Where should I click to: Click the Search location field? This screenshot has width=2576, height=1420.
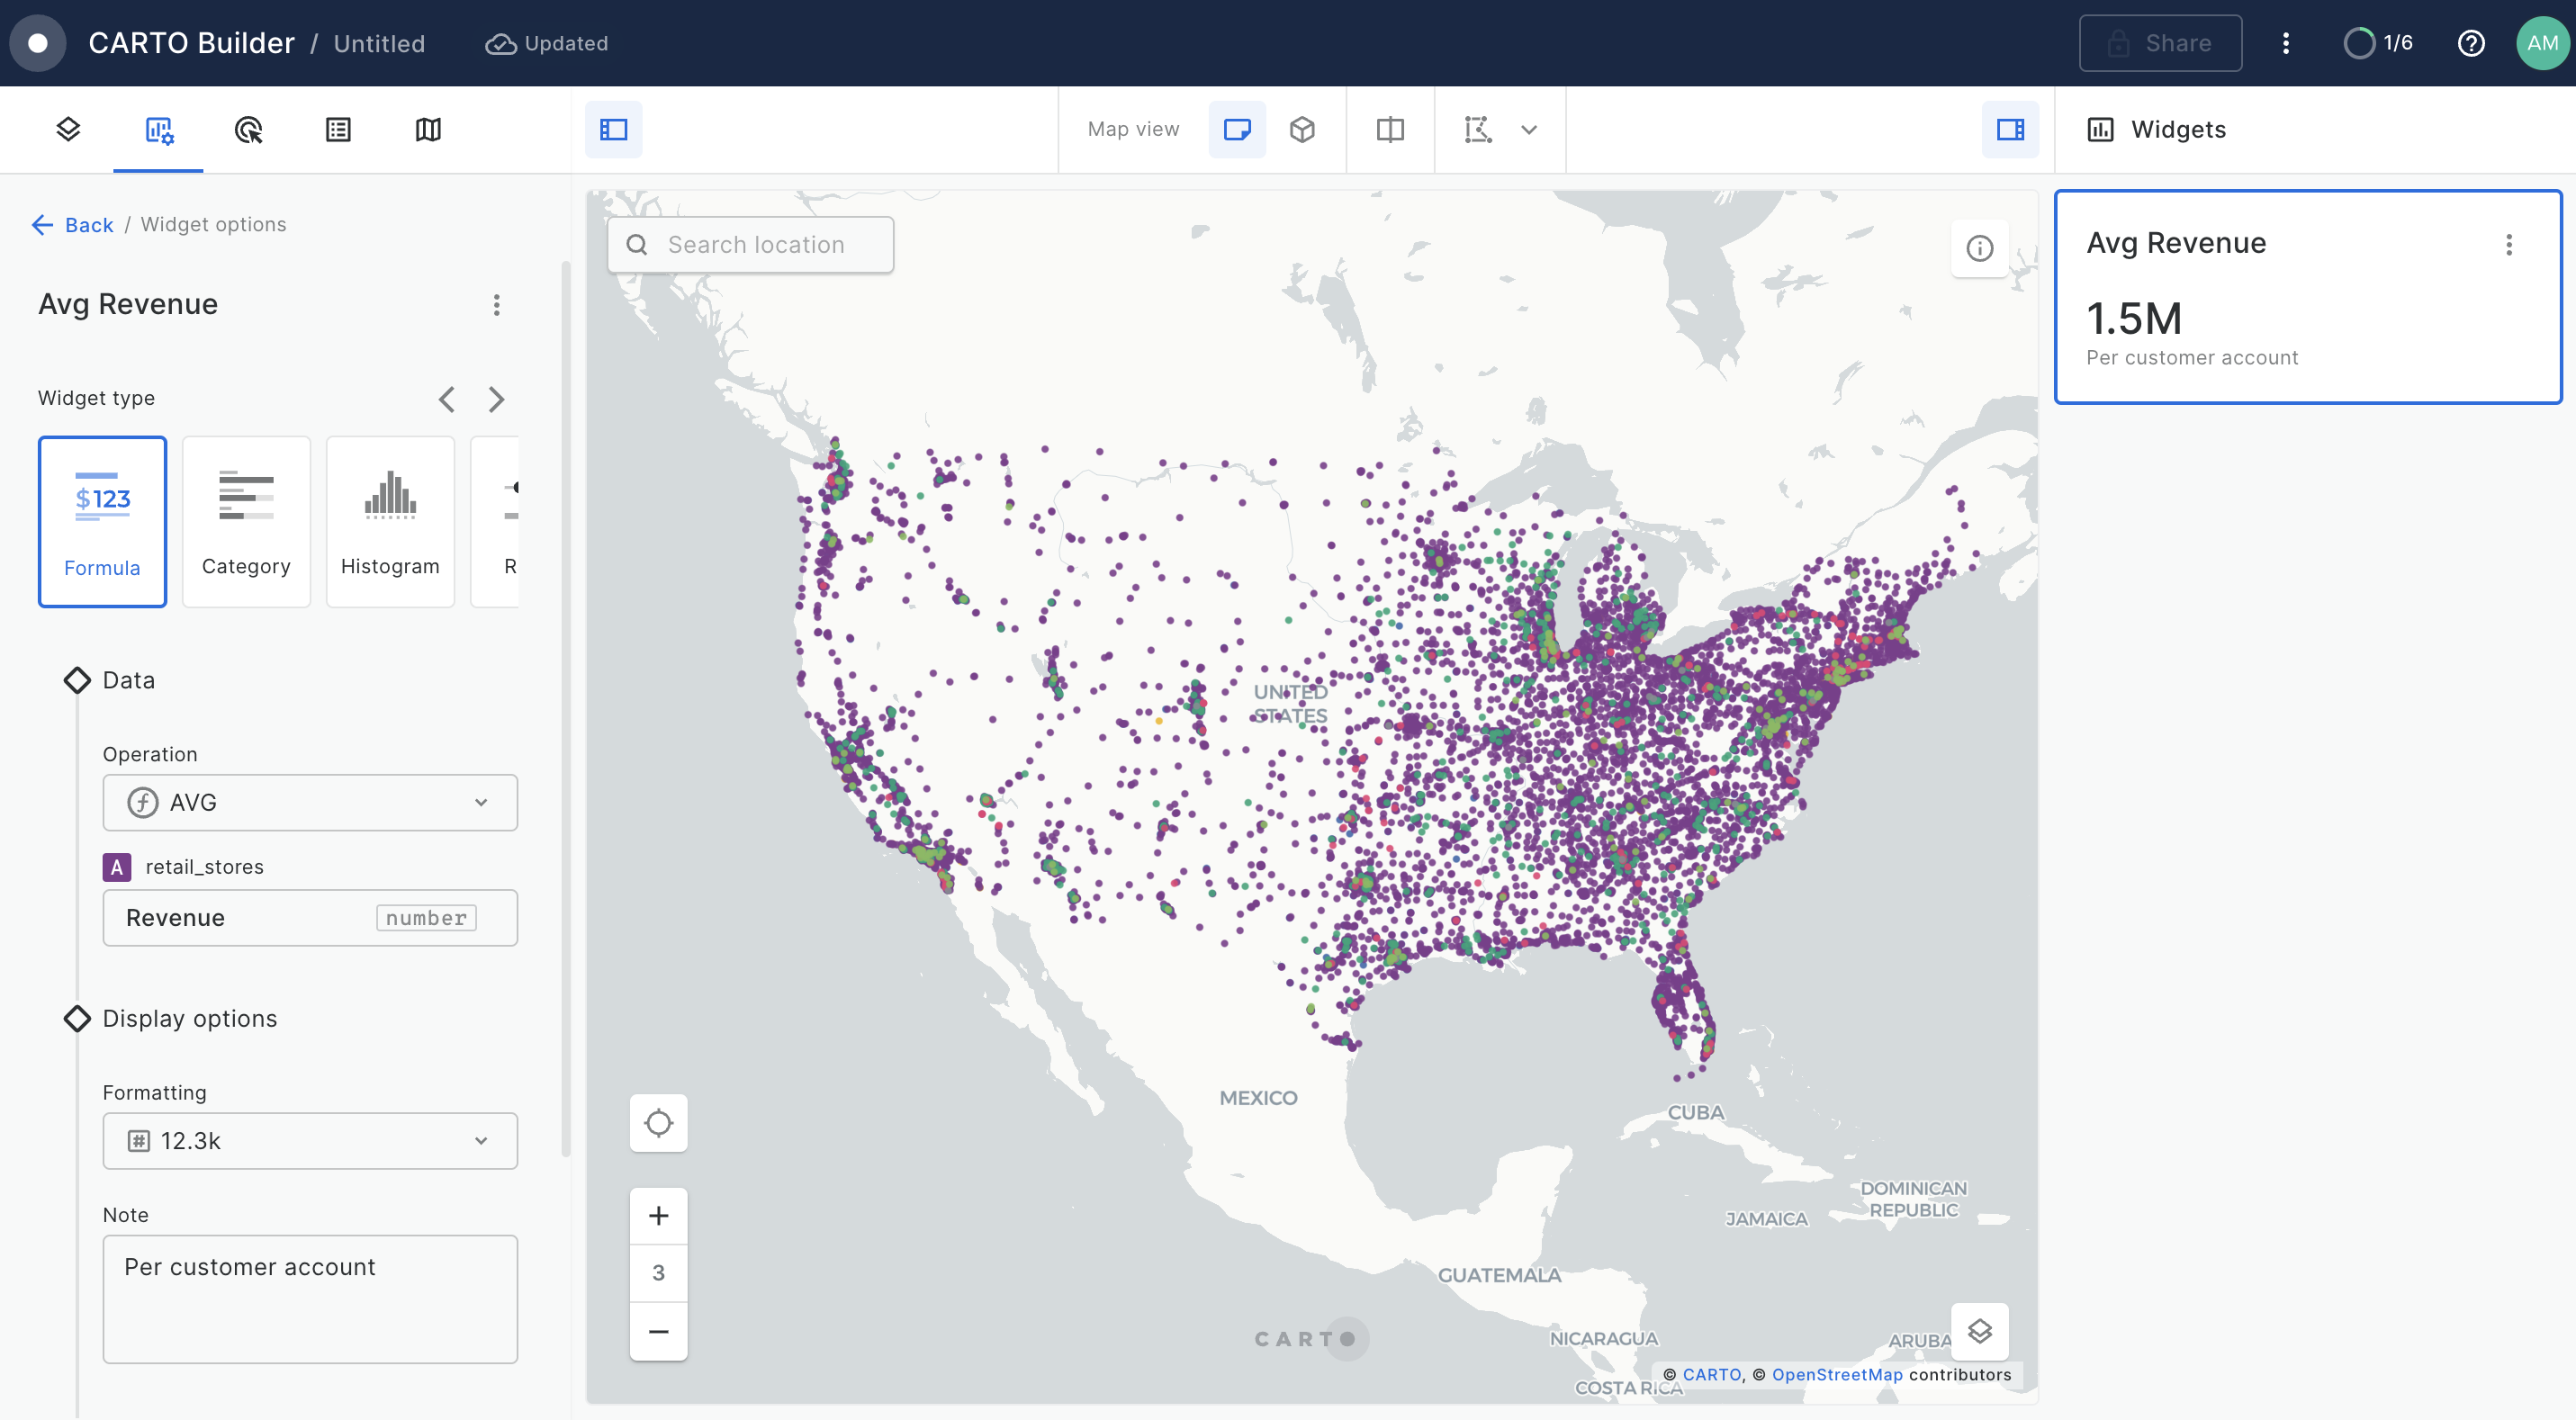(755, 245)
